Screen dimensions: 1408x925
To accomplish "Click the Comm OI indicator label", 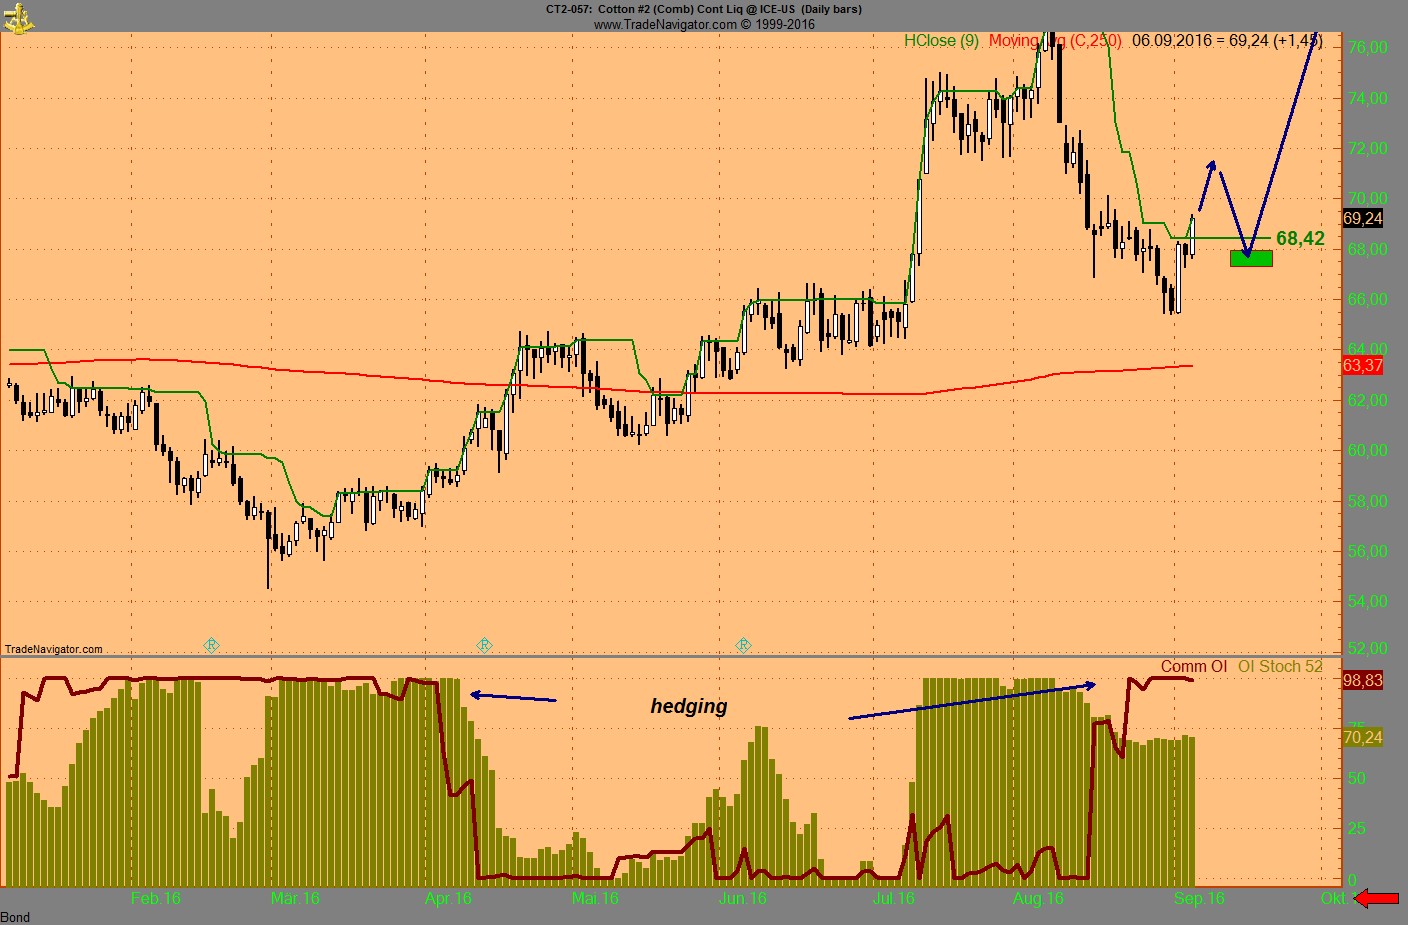I will click(1193, 667).
